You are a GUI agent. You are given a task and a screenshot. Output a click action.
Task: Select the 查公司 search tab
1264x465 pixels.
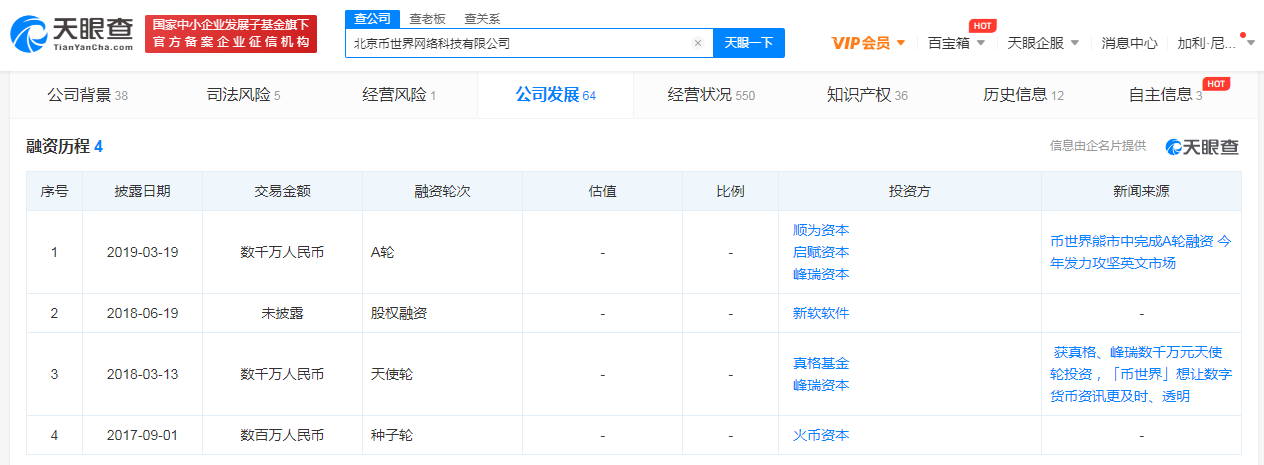371,17
